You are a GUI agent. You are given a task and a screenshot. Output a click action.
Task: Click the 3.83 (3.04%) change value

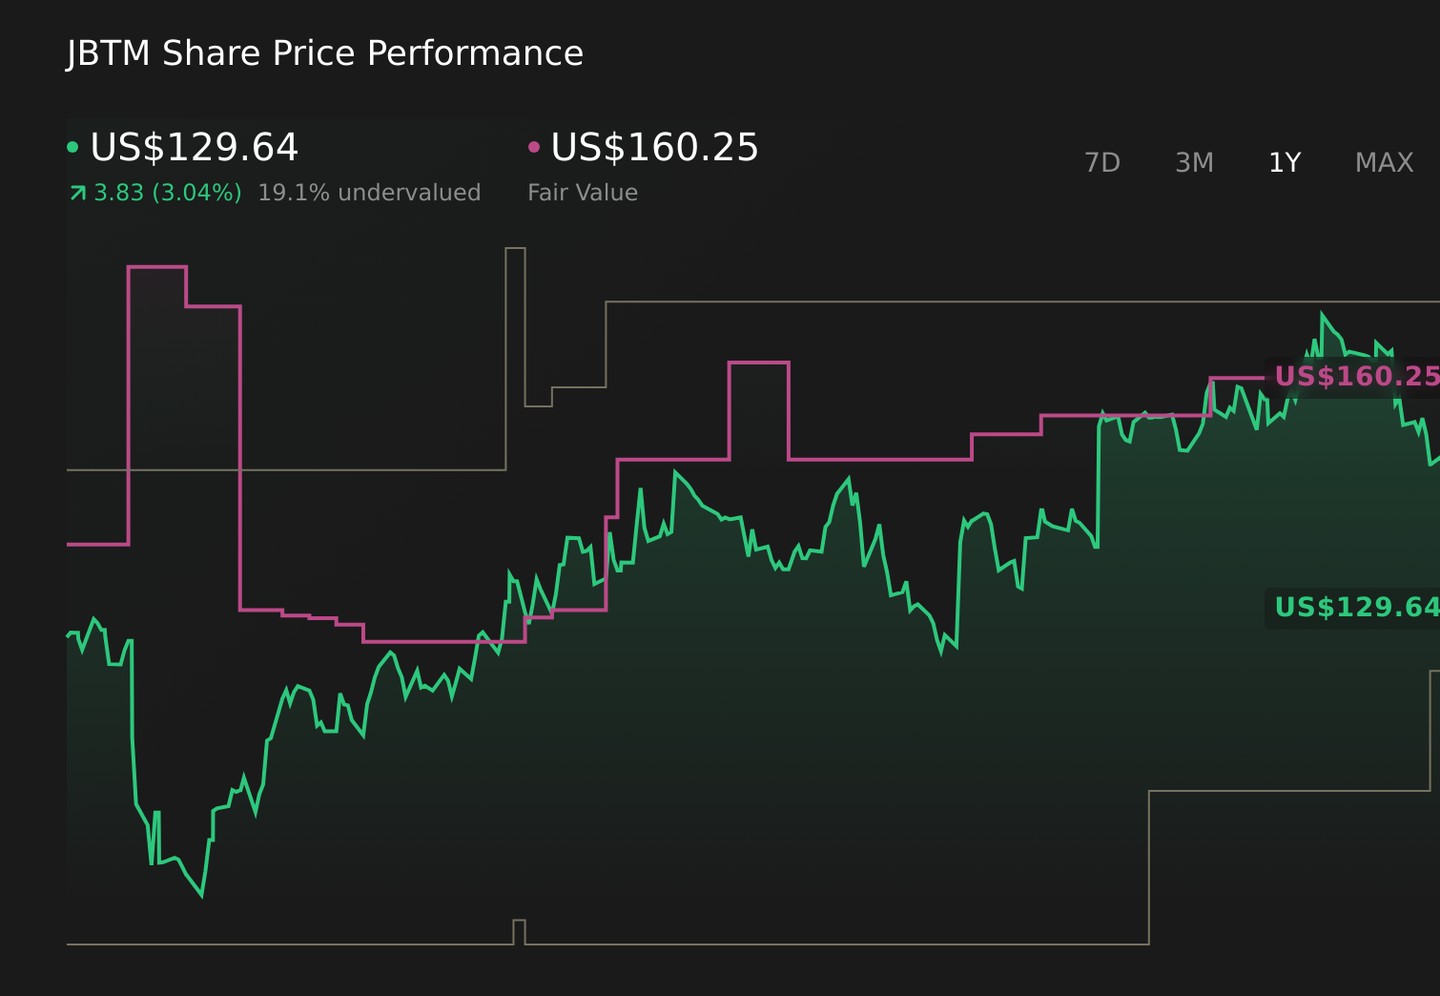pyautogui.click(x=168, y=193)
